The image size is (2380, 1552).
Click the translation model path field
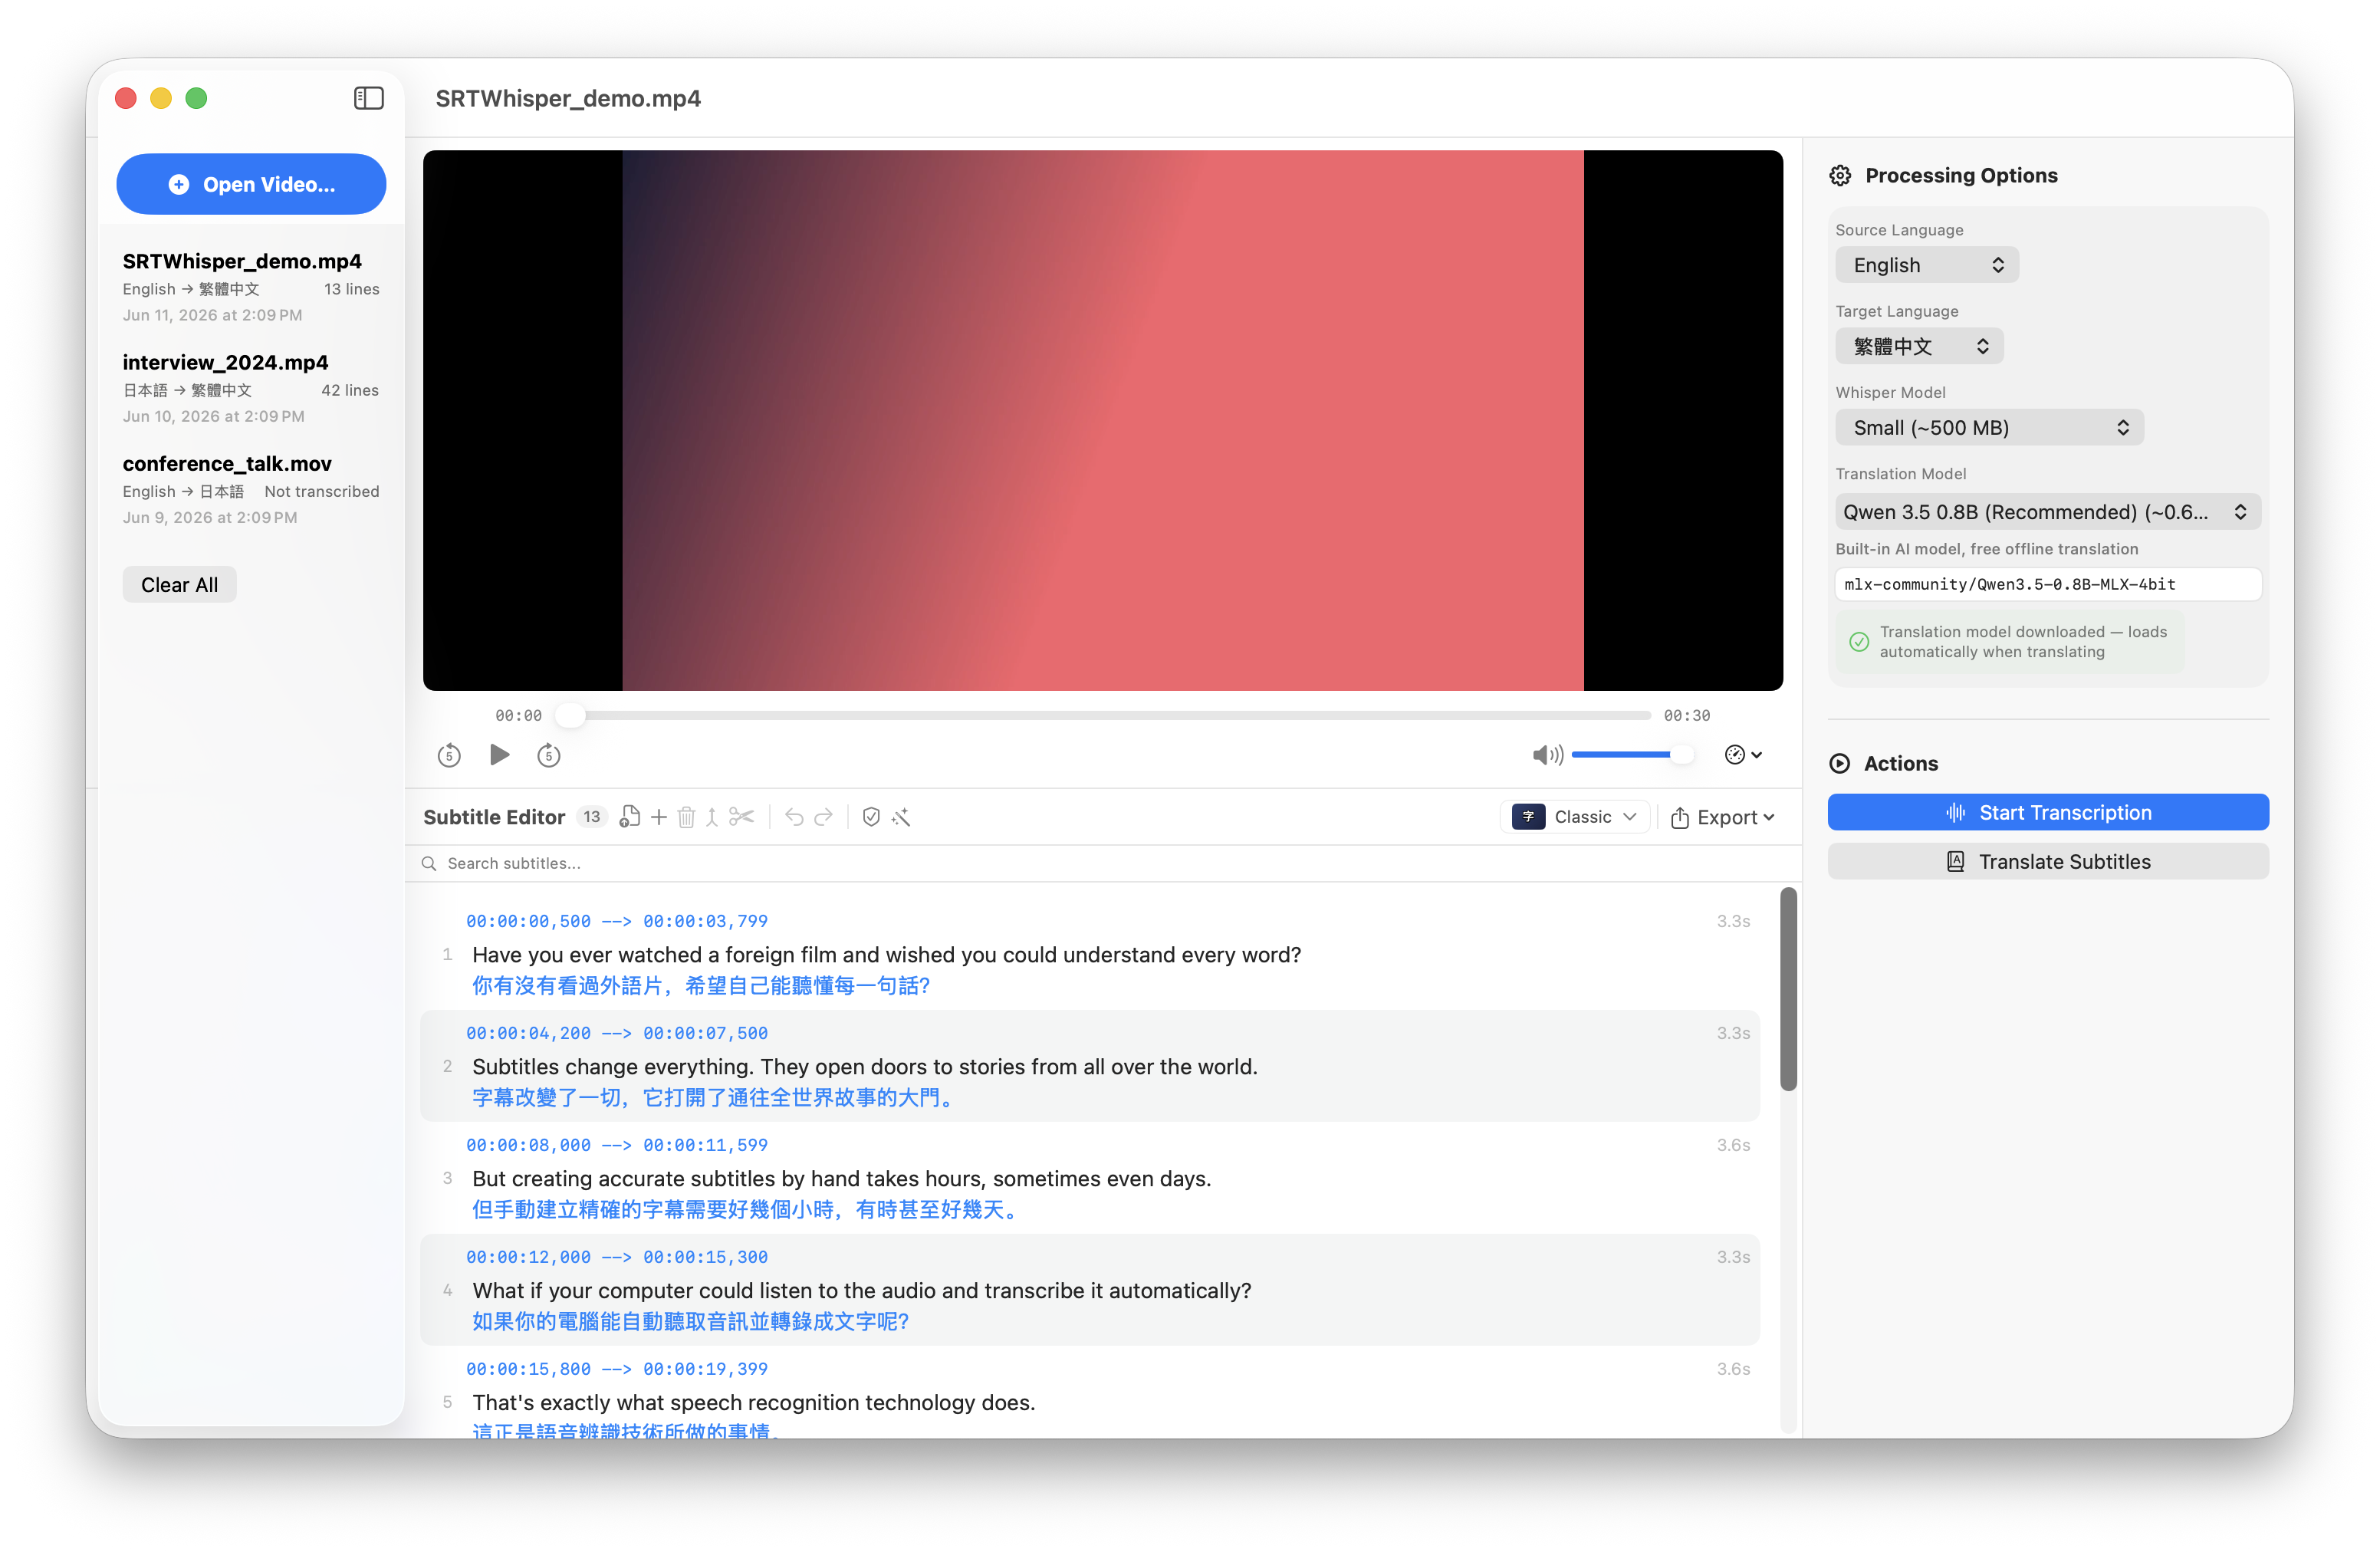[x=2048, y=584]
